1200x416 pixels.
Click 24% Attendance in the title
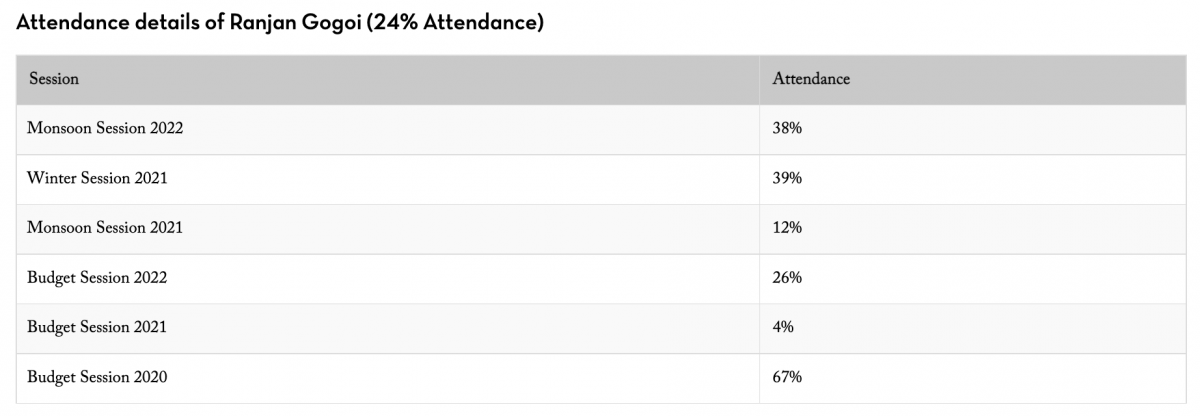(455, 23)
